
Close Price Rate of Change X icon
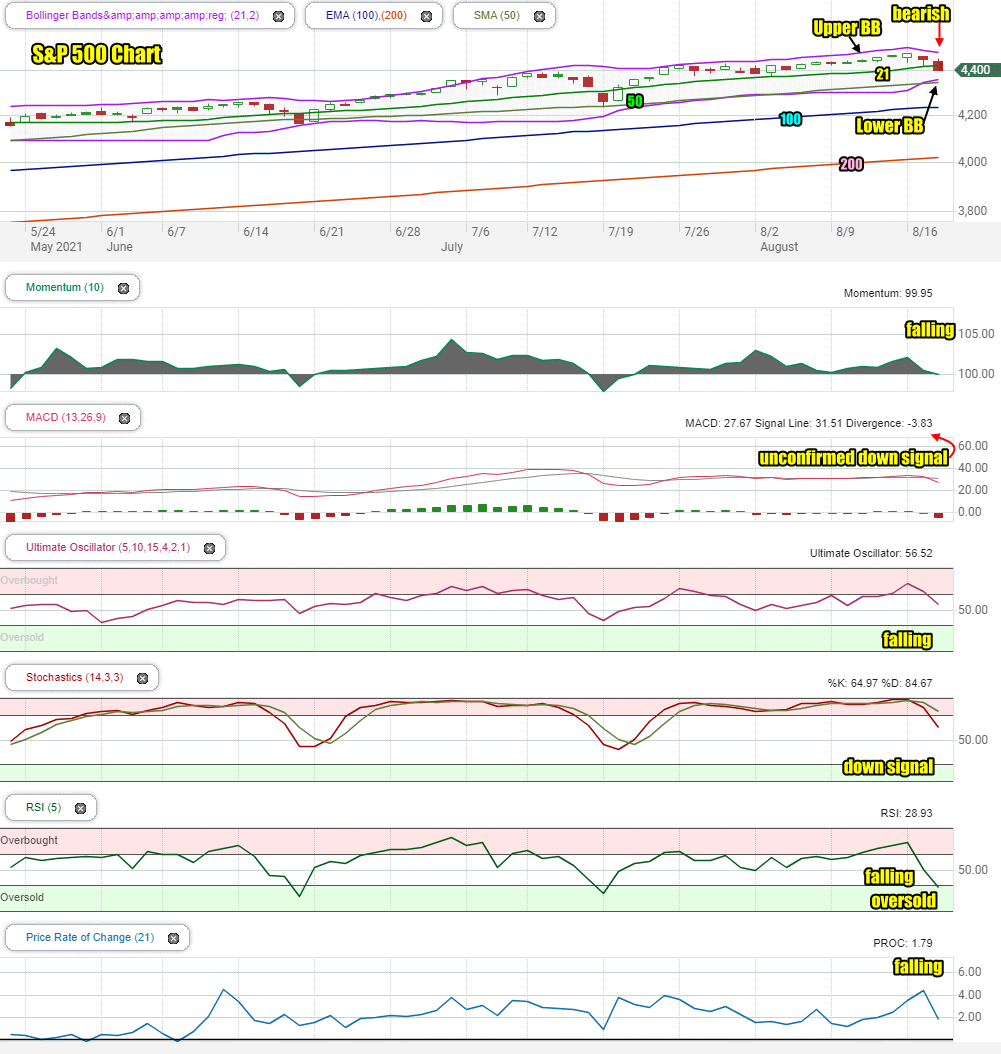point(173,938)
